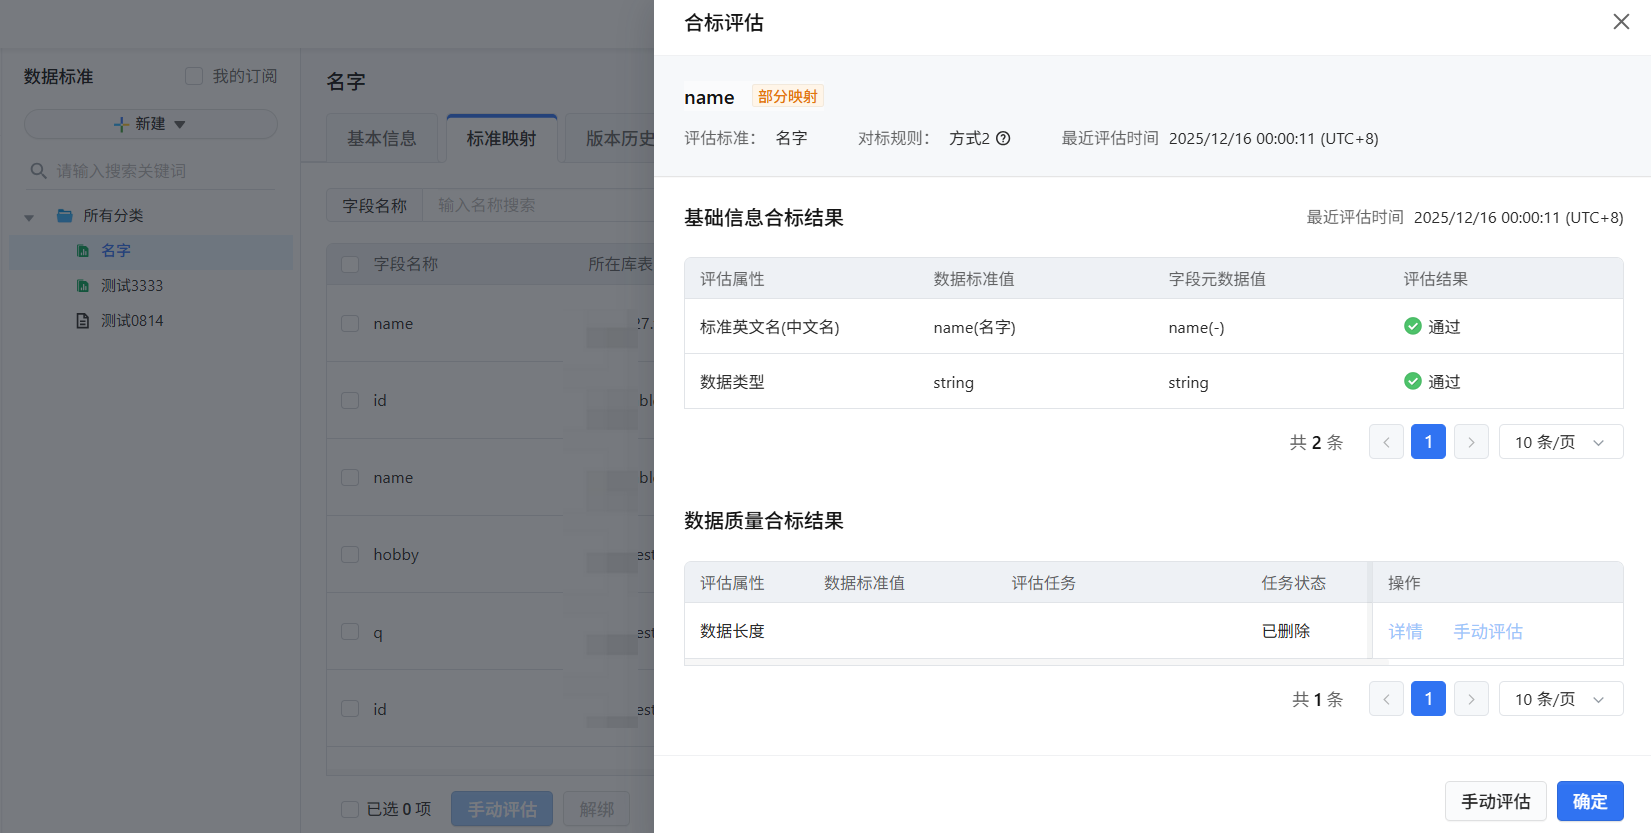Click the search magnifier icon in sidebar
This screenshot has width=1651, height=833.
pos(39,171)
